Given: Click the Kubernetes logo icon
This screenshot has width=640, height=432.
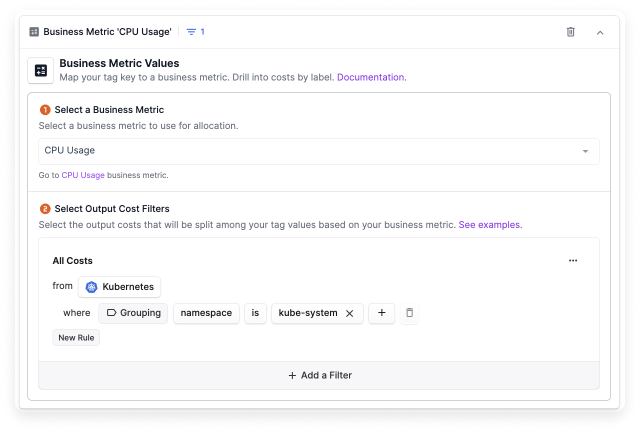Looking at the screenshot, I should point(91,287).
